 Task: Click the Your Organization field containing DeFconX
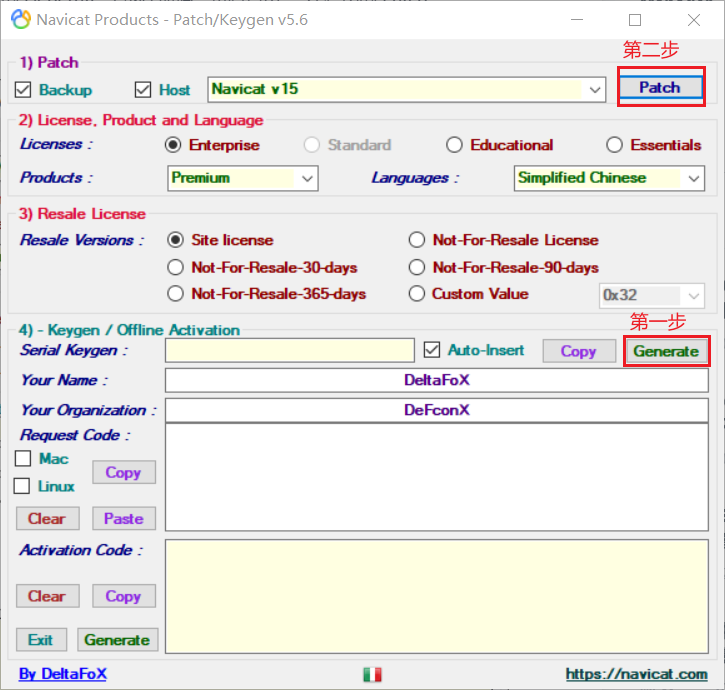tap(436, 410)
